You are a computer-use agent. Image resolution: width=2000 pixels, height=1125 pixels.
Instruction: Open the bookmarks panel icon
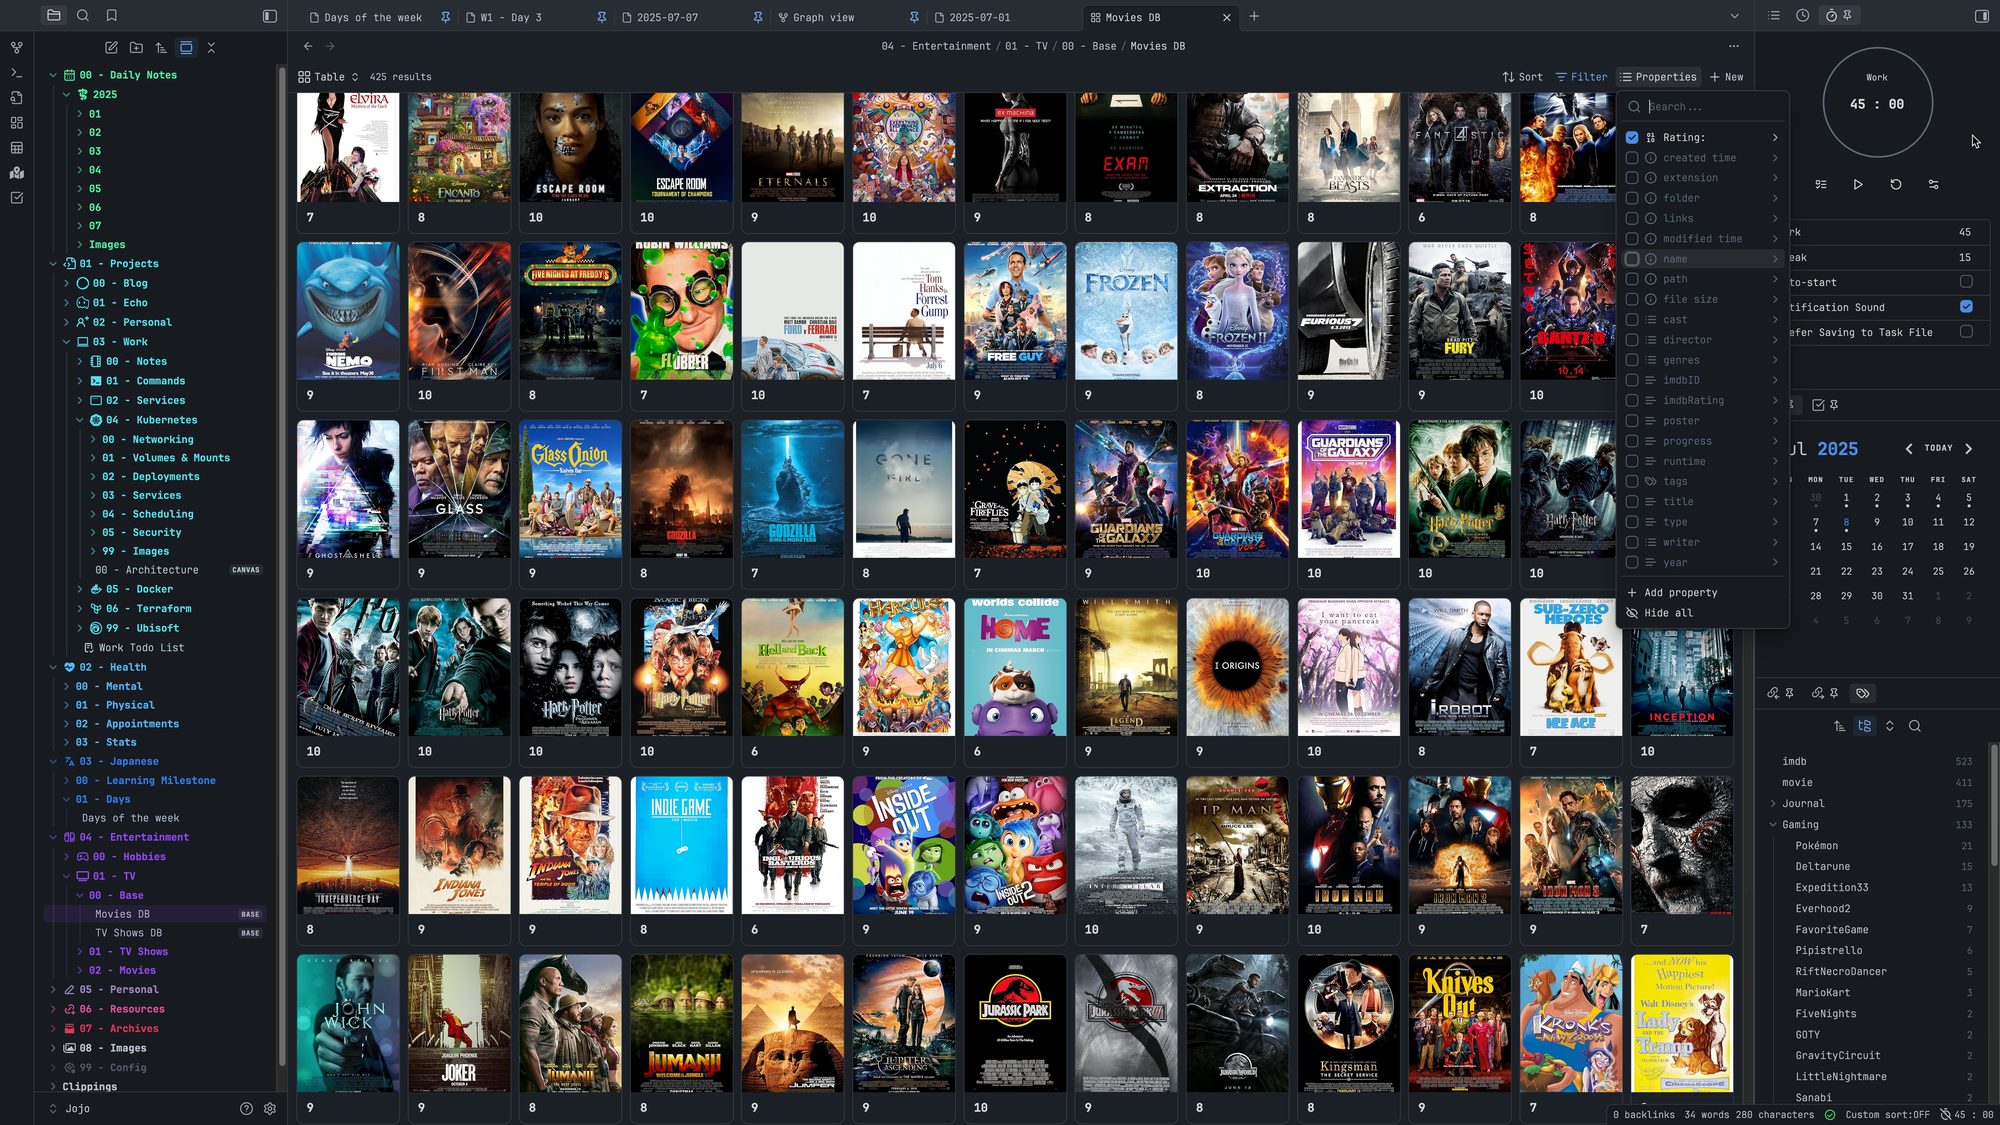(112, 15)
